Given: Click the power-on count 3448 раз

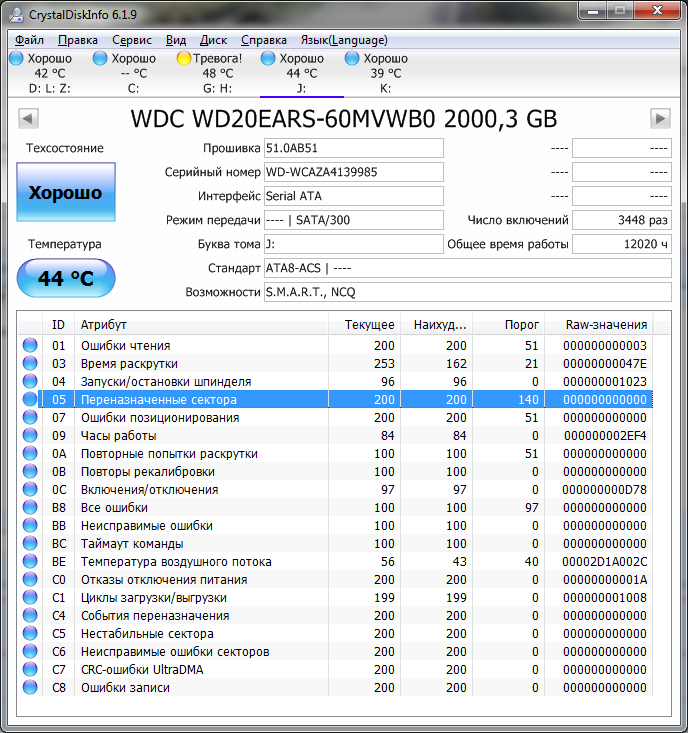Looking at the screenshot, I should [622, 220].
